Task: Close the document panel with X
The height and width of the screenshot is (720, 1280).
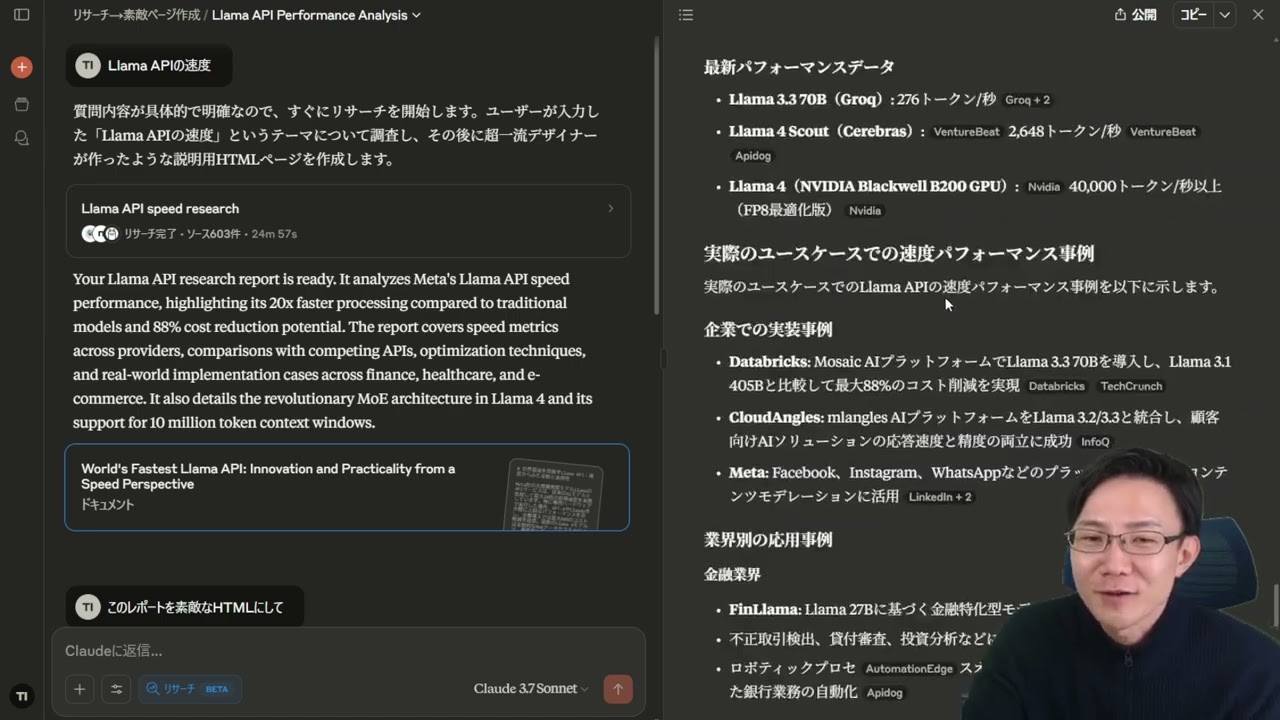Action: click(1258, 15)
